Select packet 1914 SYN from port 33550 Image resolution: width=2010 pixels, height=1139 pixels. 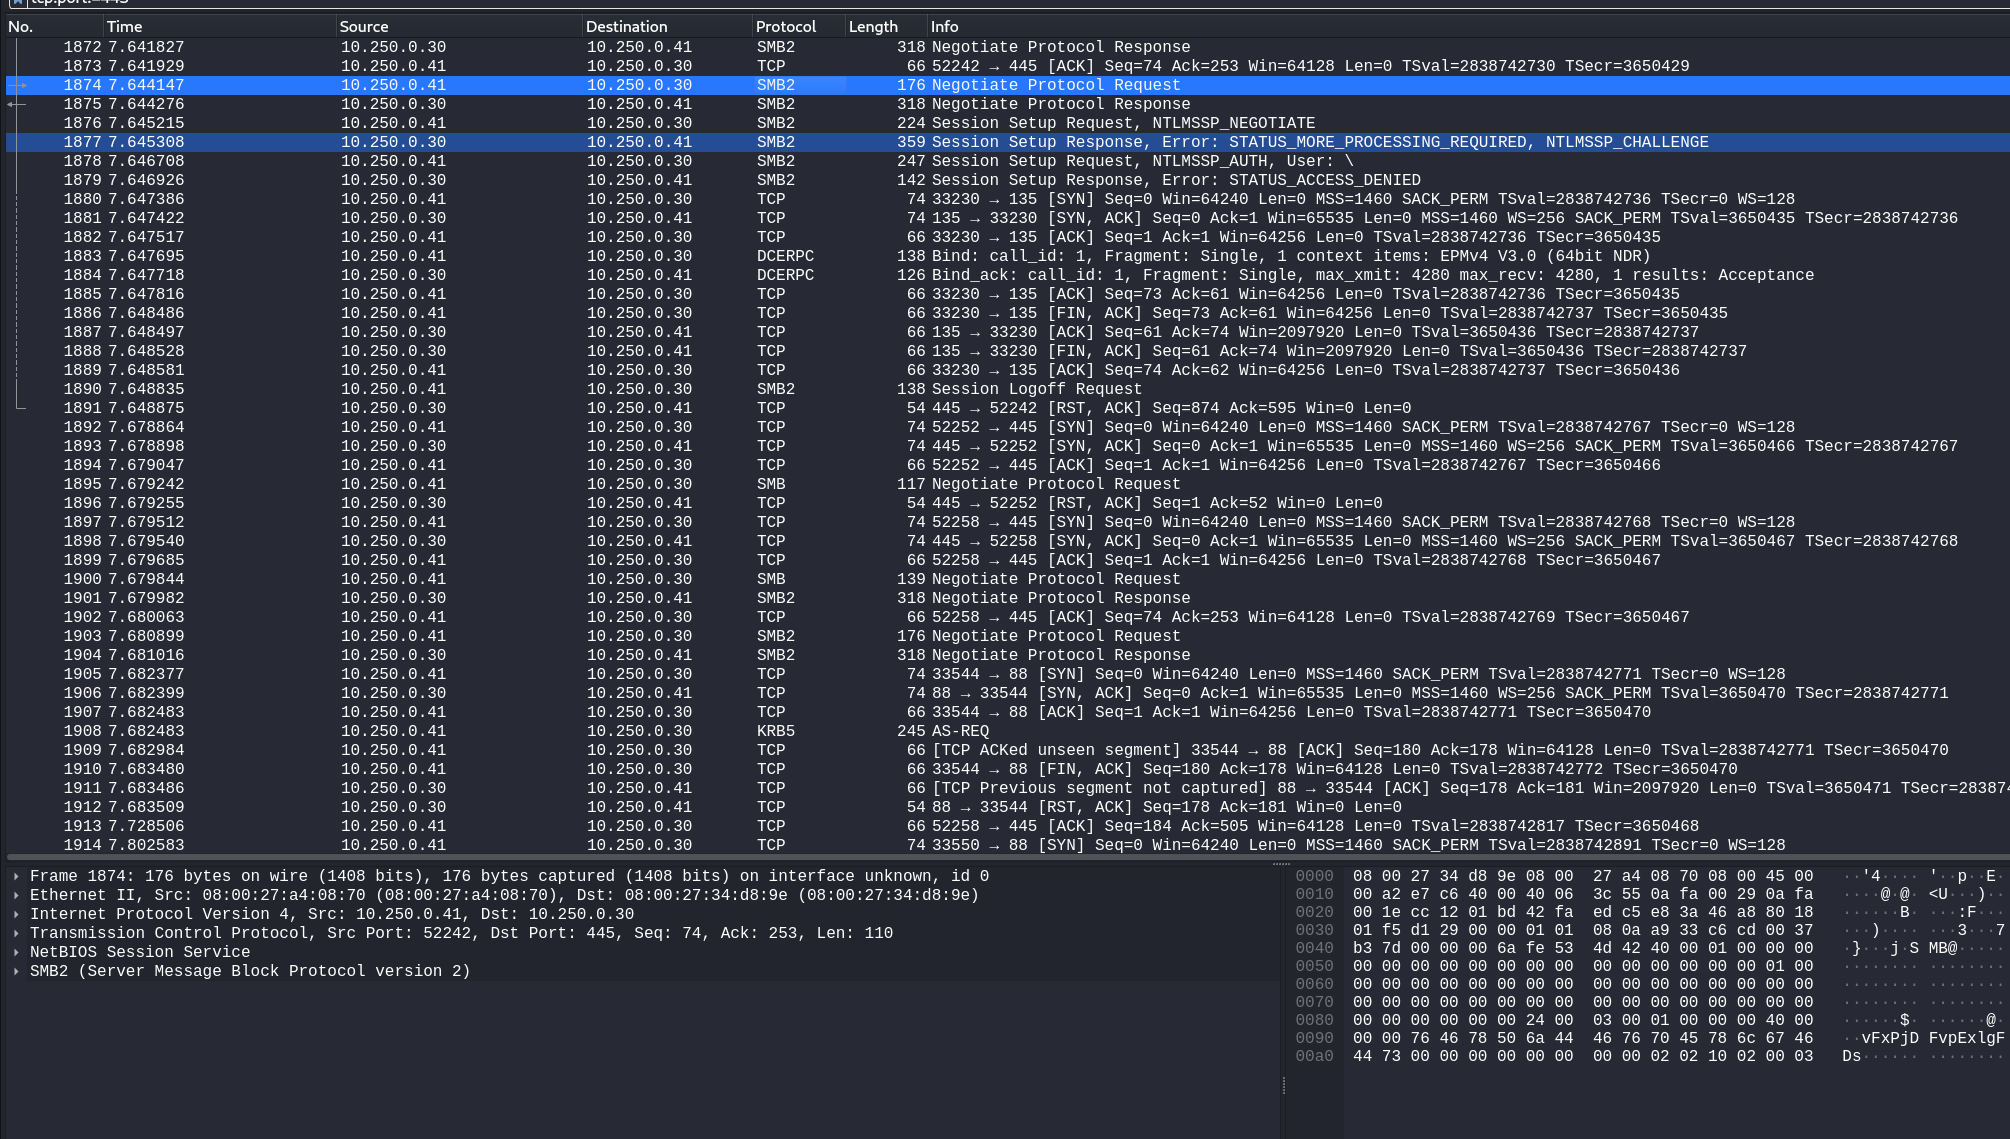click(1007, 845)
